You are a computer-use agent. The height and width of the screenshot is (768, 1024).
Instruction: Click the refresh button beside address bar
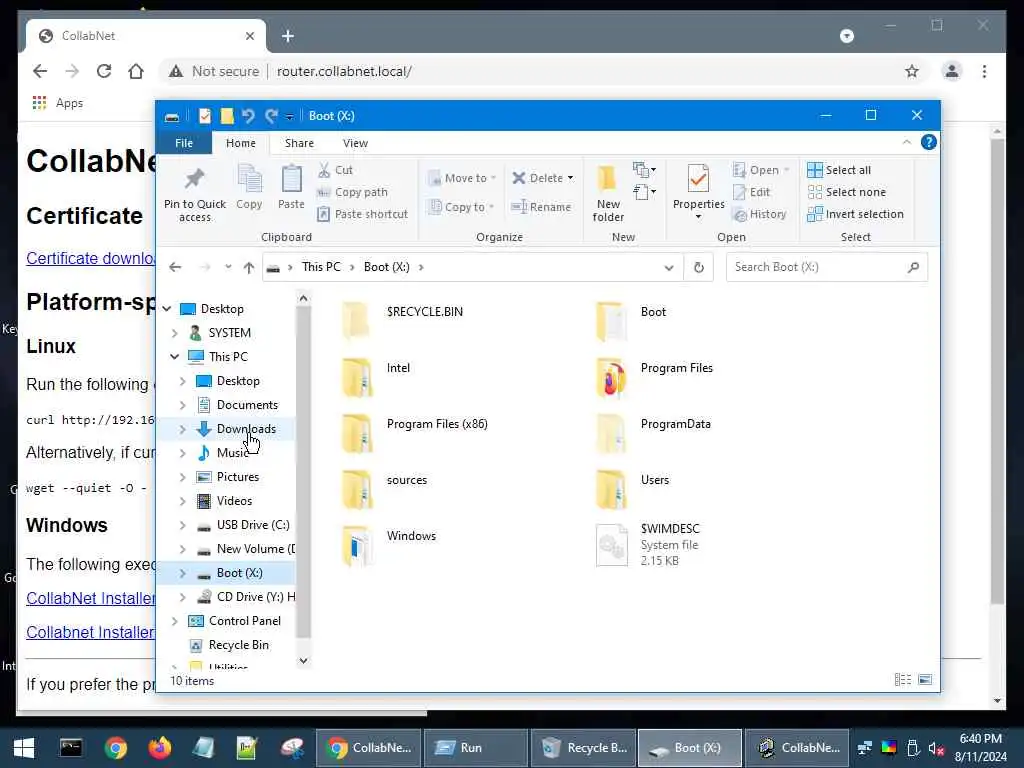(699, 267)
